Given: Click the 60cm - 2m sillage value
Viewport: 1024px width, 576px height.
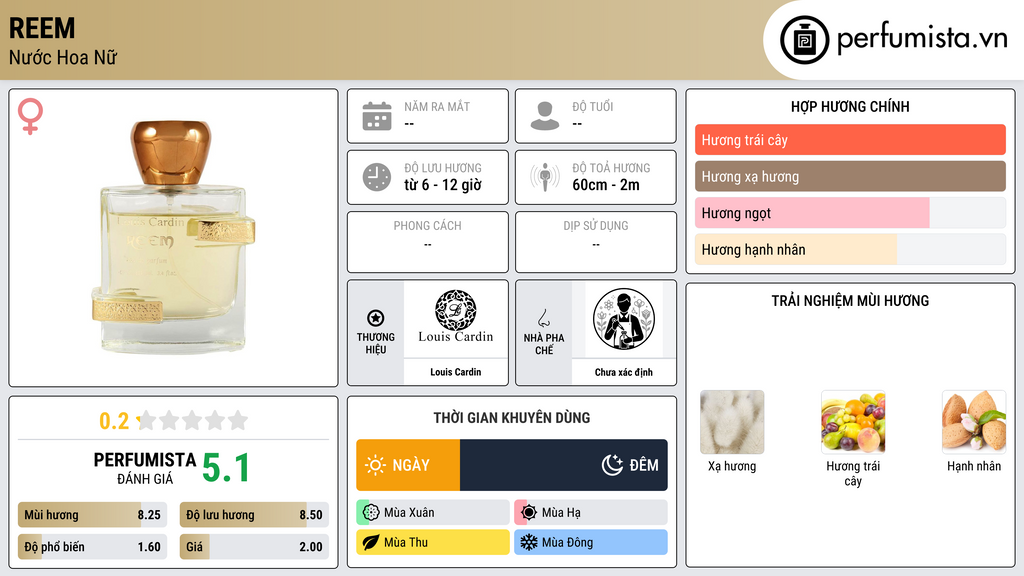Looking at the screenshot, I should pyautogui.click(x=605, y=185).
